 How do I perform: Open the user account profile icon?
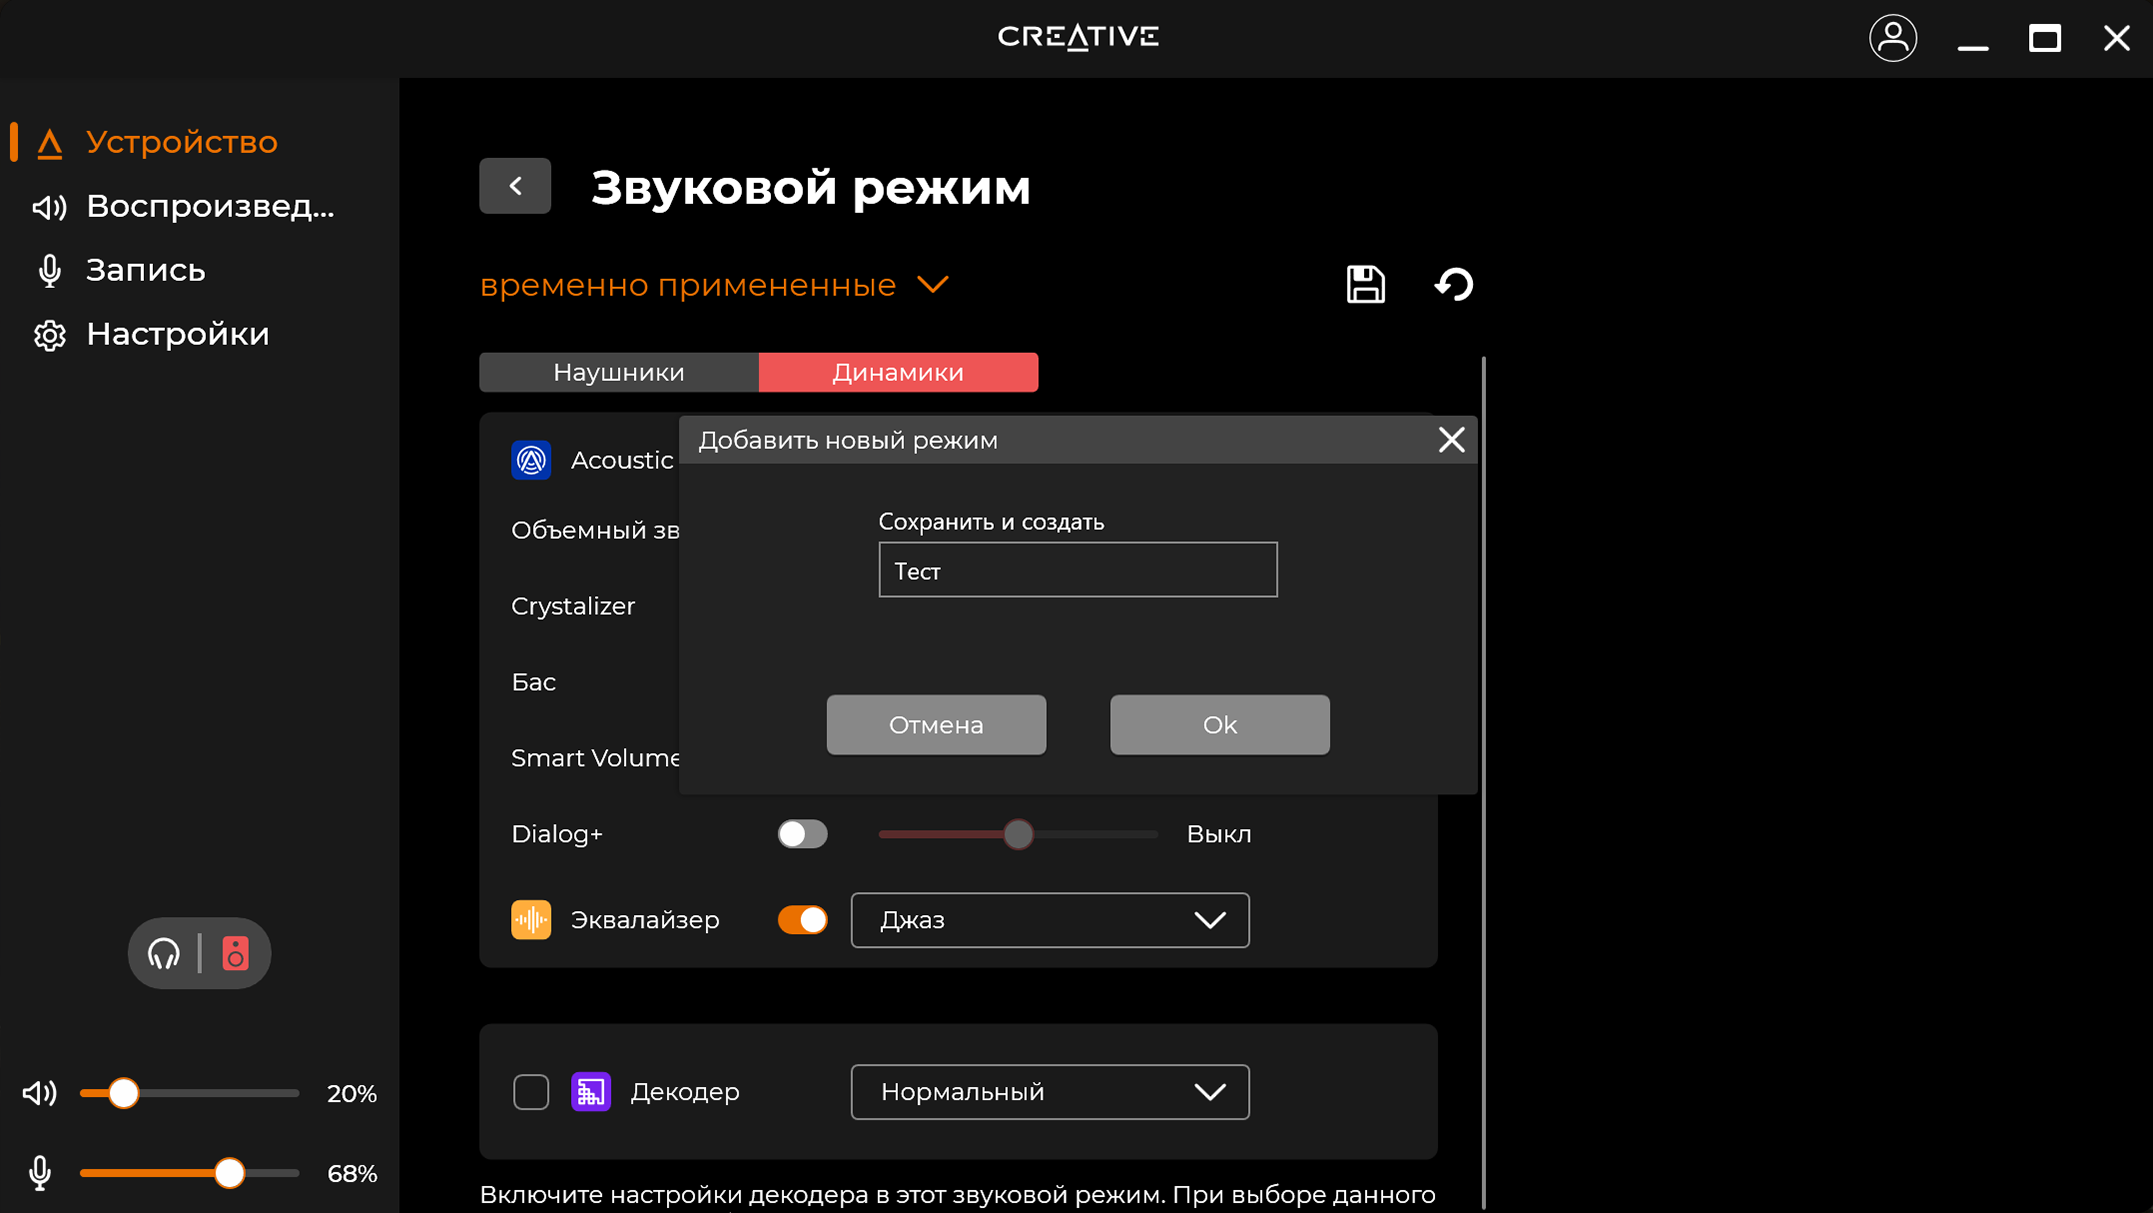1892,38
